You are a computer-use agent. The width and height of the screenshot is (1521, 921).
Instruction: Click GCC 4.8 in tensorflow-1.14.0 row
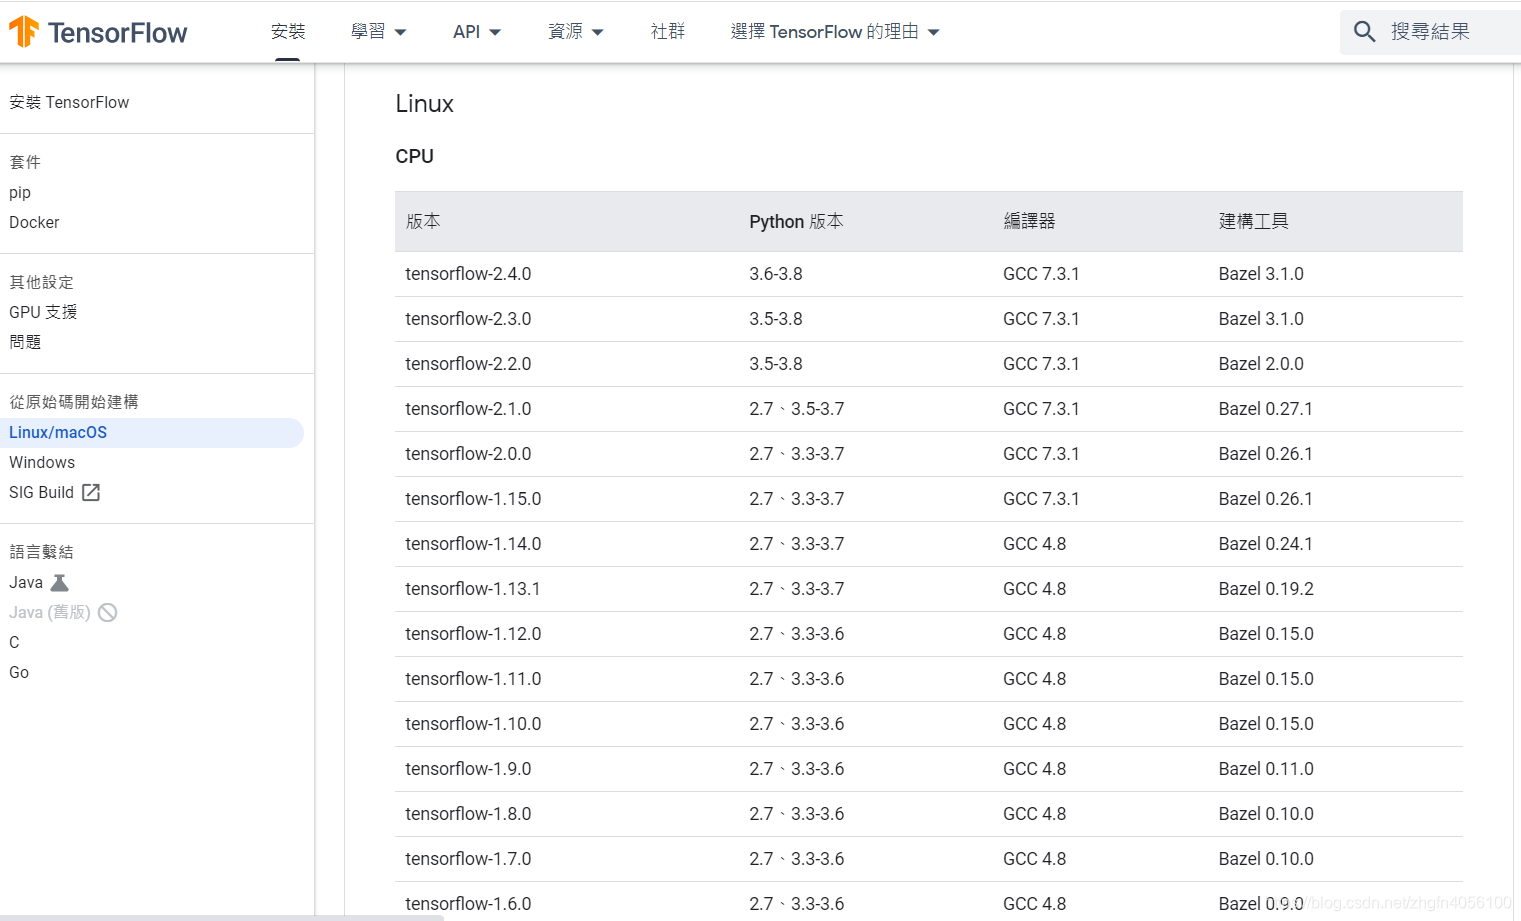click(1035, 544)
